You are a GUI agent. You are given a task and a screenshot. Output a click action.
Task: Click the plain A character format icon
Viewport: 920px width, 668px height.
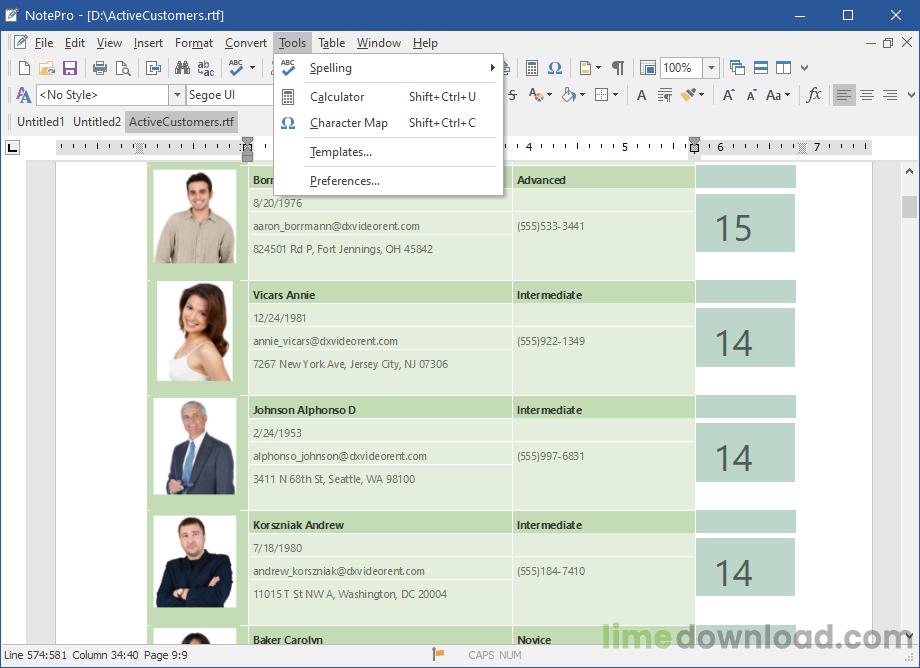point(642,95)
